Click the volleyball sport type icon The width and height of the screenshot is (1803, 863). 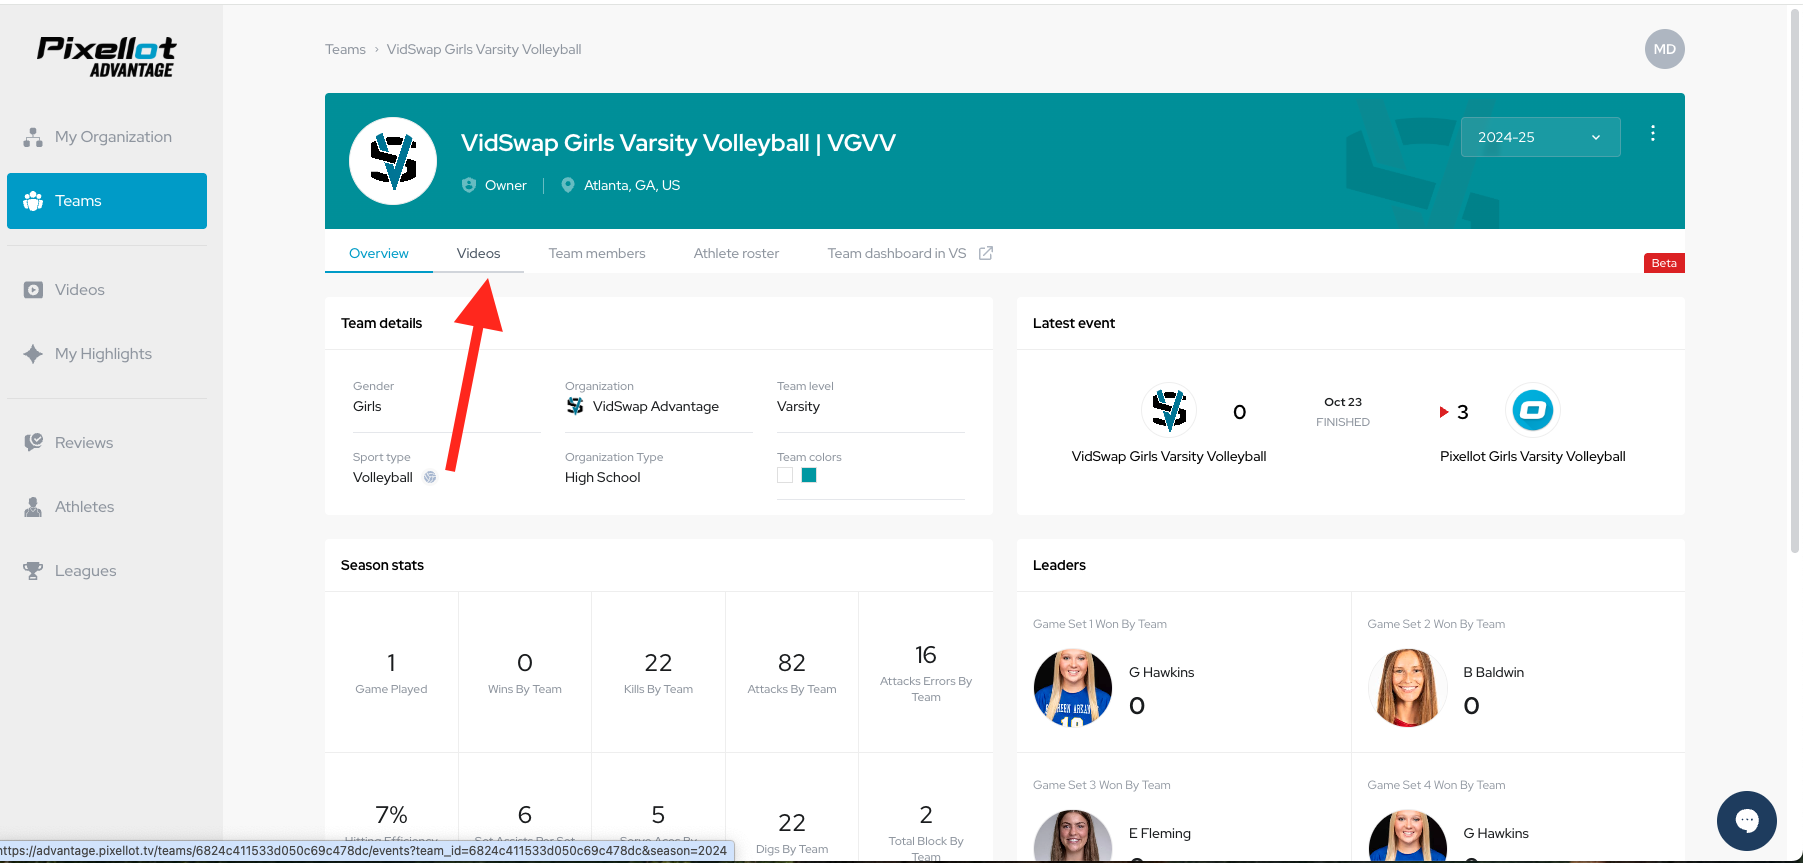430,477
